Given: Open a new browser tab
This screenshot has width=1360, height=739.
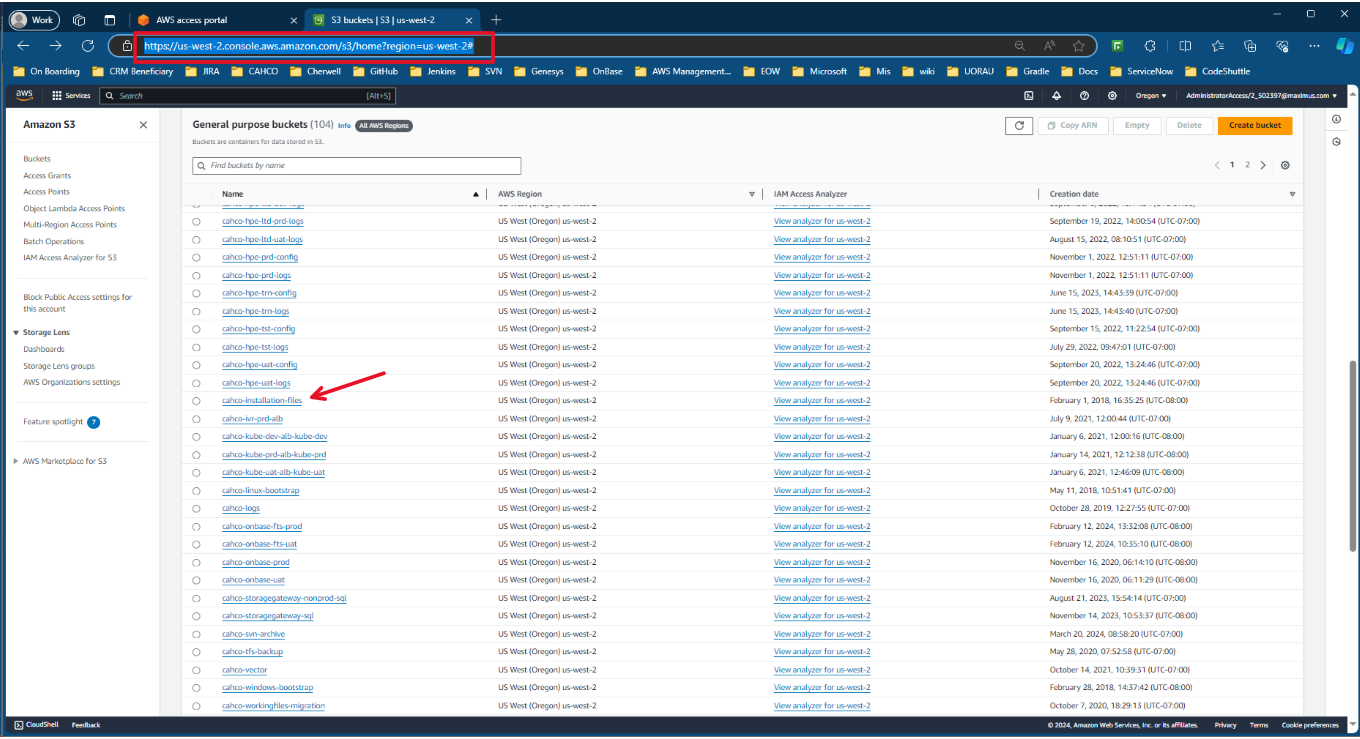Looking at the screenshot, I should pos(496,20).
